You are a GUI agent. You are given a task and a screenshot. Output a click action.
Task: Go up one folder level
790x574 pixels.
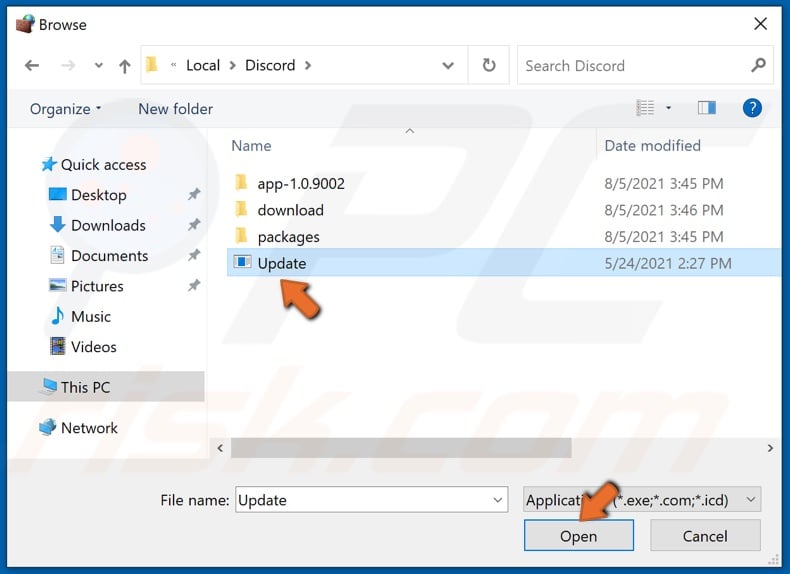coord(124,66)
